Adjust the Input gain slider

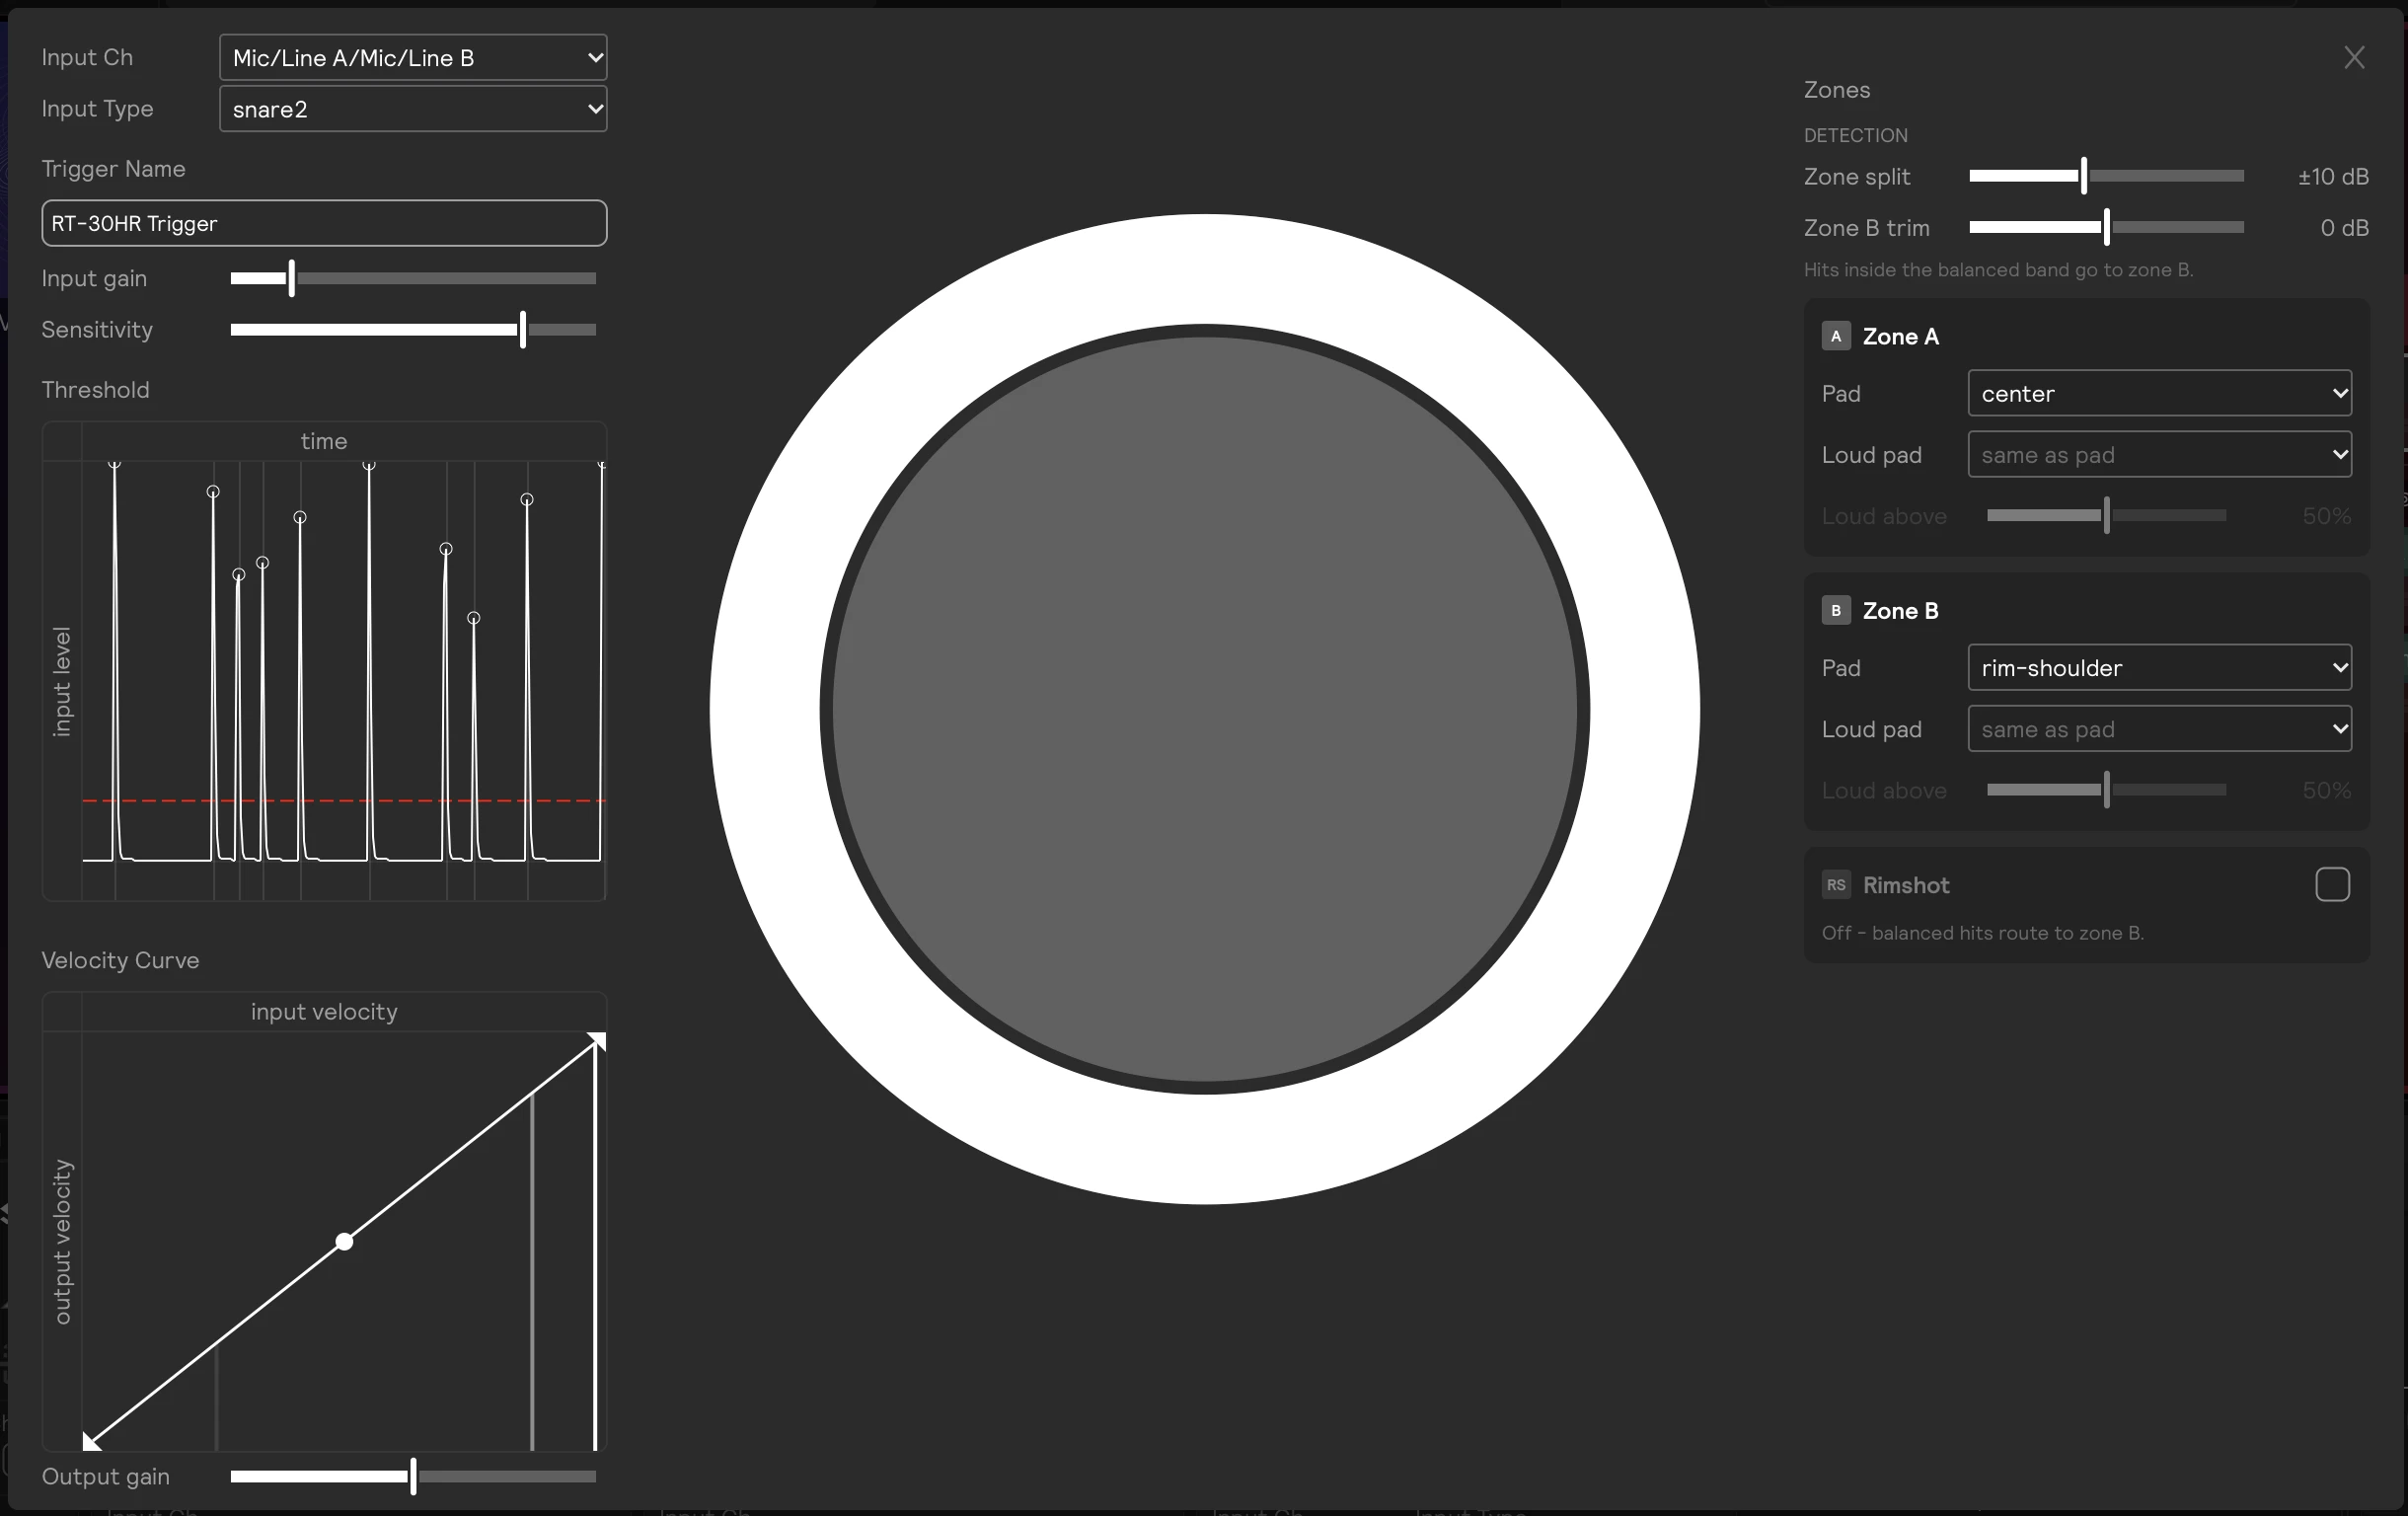click(413, 278)
